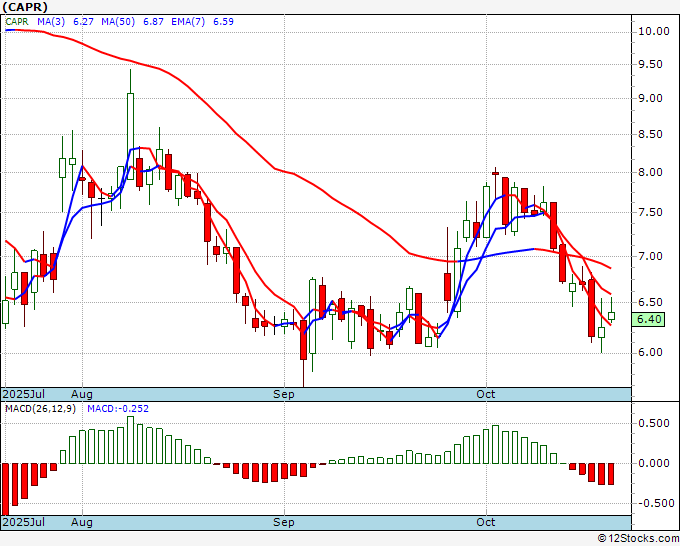
Task: Click Oct on the price chart date axis
Action: tap(485, 394)
